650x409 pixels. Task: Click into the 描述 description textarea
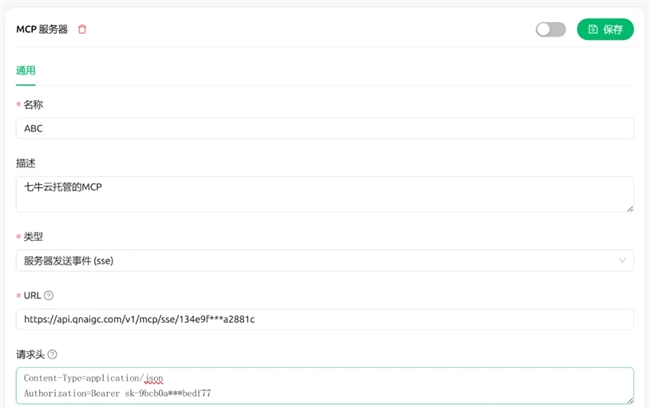[x=325, y=194]
